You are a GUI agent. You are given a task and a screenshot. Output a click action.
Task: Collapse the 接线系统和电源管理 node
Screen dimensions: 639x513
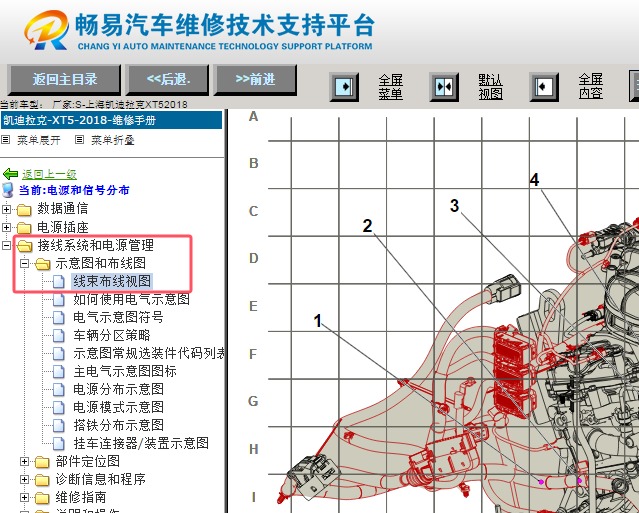pos(7,245)
